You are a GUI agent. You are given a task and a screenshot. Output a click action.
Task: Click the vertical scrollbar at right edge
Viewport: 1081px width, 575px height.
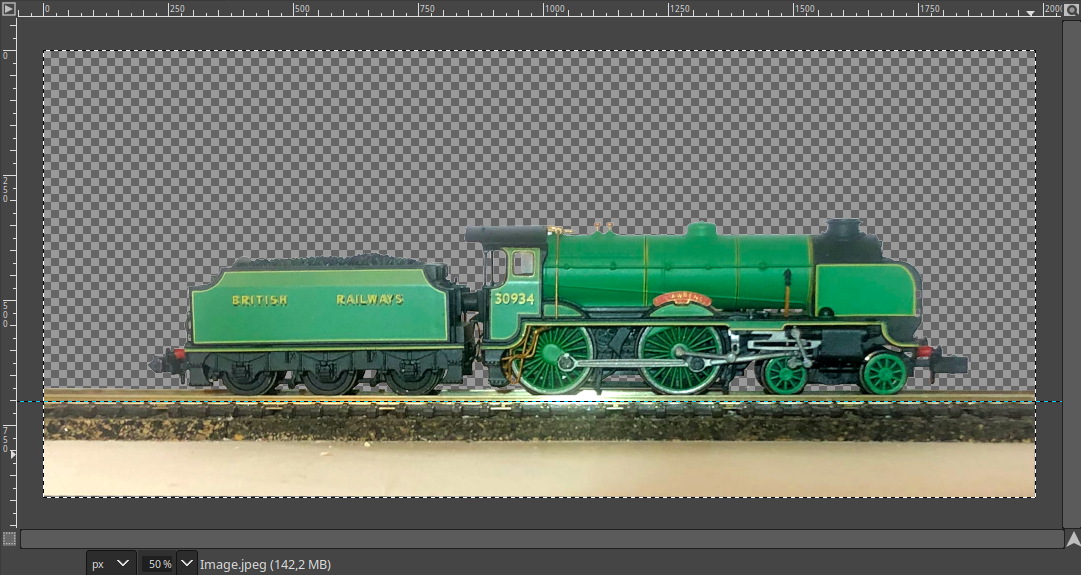(x=1072, y=274)
